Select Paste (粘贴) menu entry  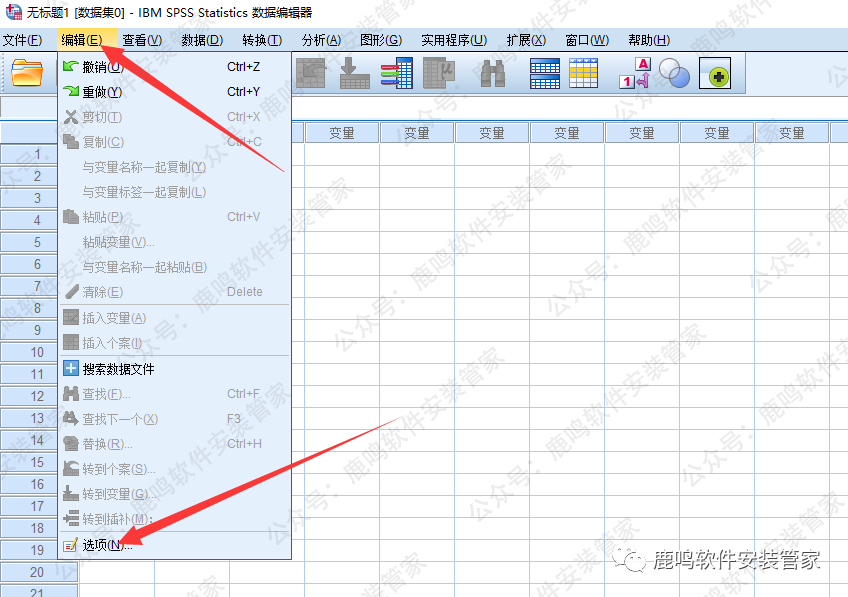tap(174, 217)
